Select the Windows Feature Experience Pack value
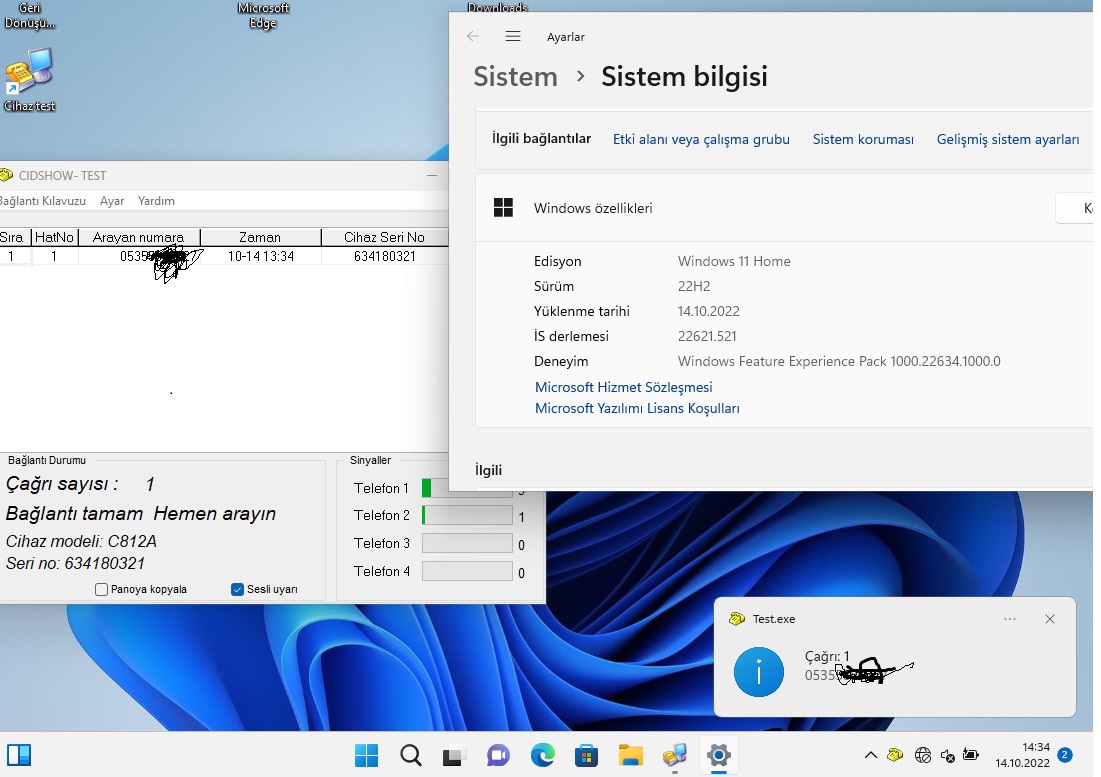 pyautogui.click(x=839, y=361)
